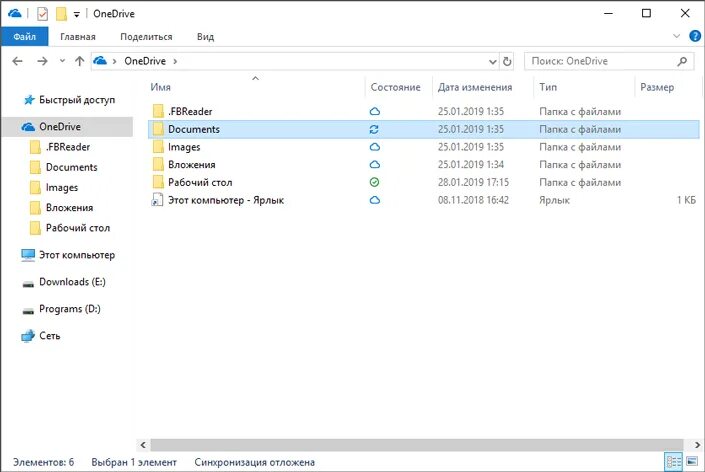Image resolution: width=705 pixels, height=472 pixels.
Task: Click the search magnifier icon
Action: click(682, 61)
